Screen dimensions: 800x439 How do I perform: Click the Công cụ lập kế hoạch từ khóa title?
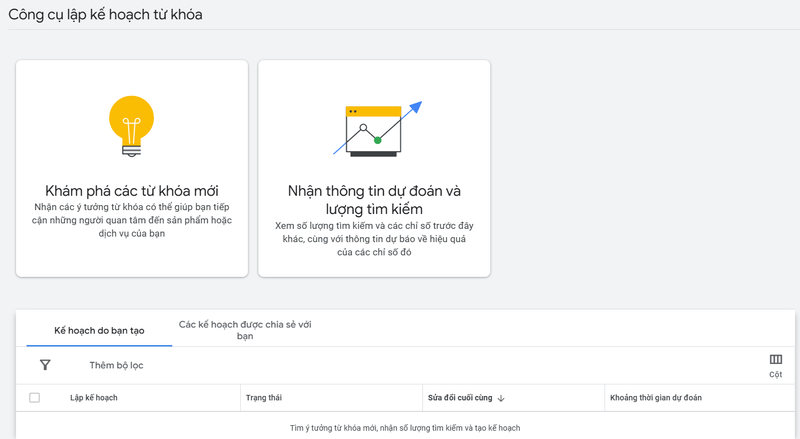tap(105, 14)
